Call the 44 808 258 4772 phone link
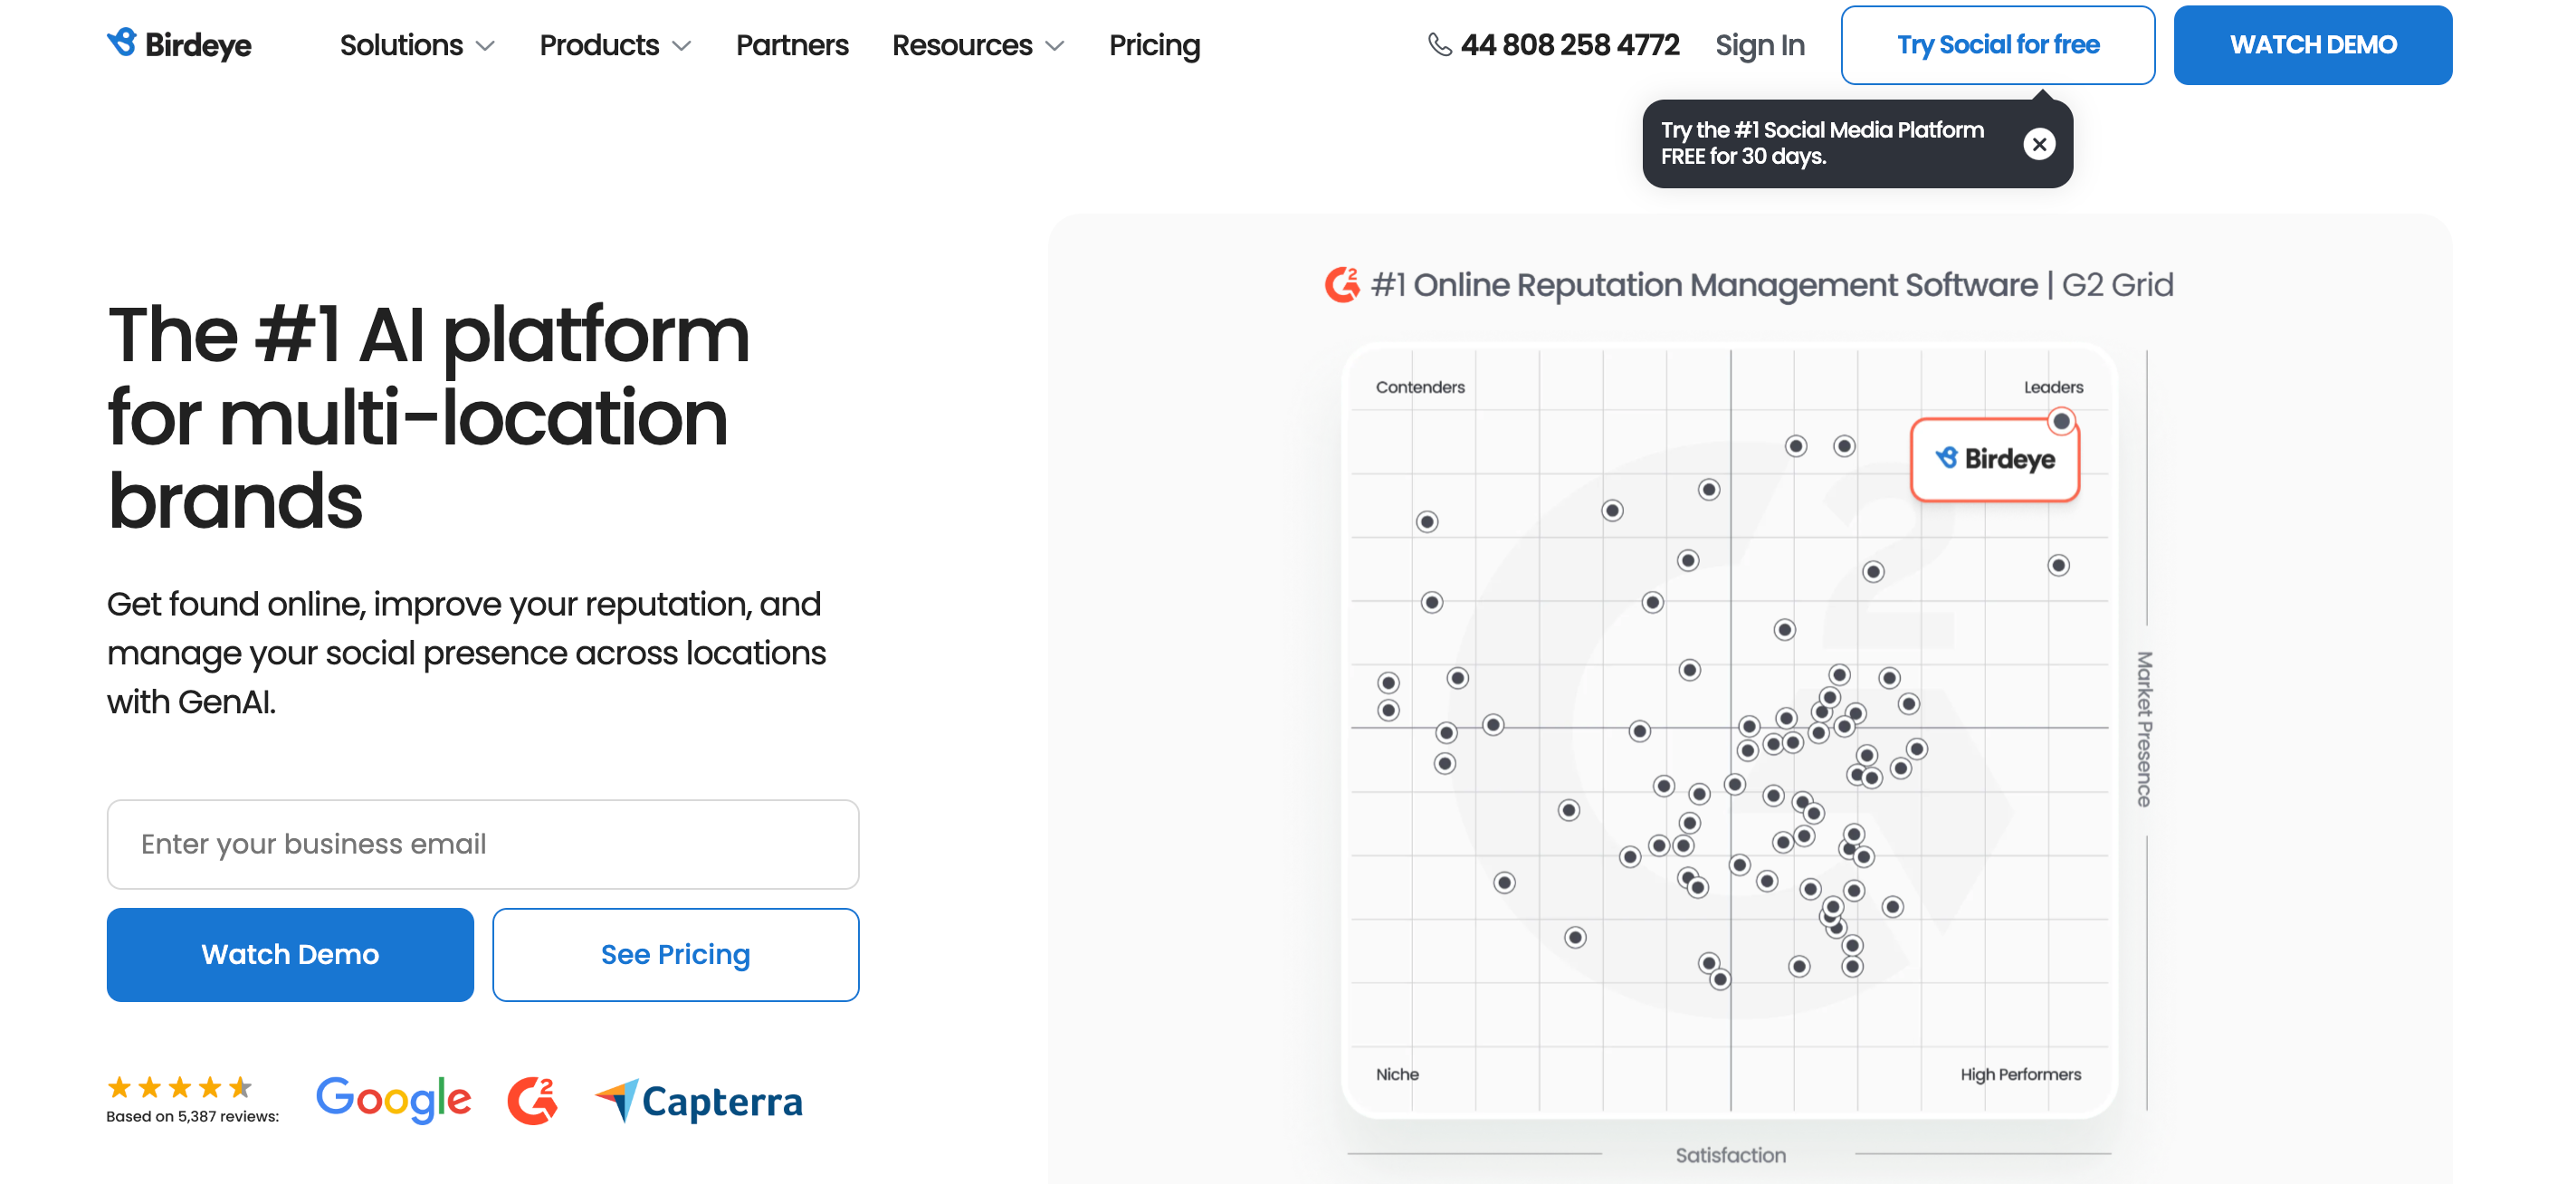Image resolution: width=2576 pixels, height=1184 pixels. coord(1569,45)
